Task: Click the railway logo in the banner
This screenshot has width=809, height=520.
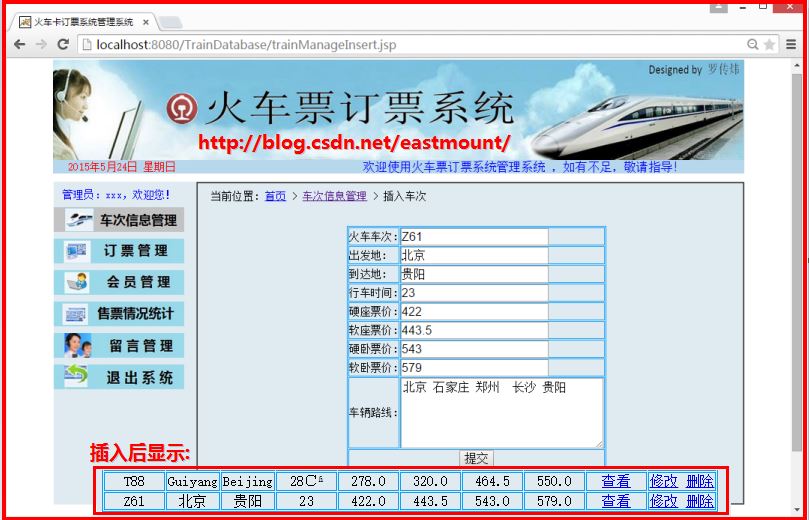Action: click(x=182, y=109)
